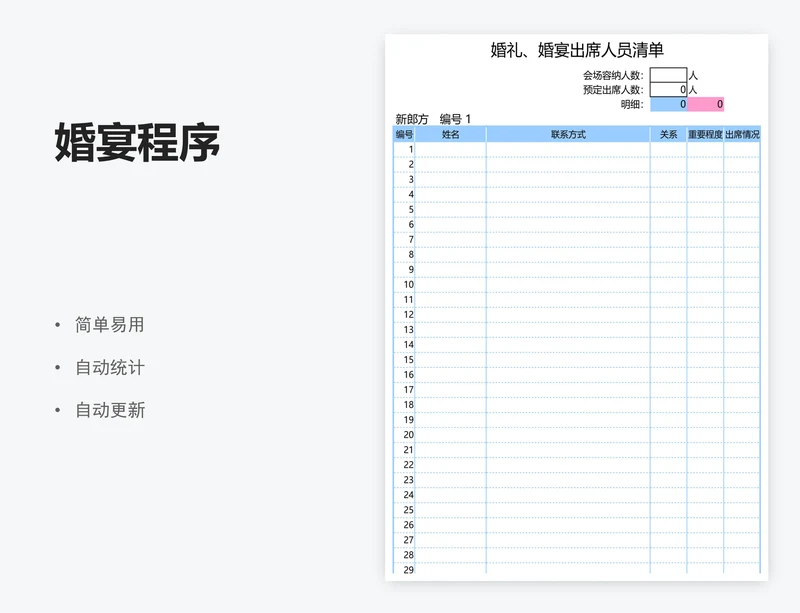Screen dimensions: 800x613
Task: Click the 预定出席人数 value cell
Action: tap(668, 89)
